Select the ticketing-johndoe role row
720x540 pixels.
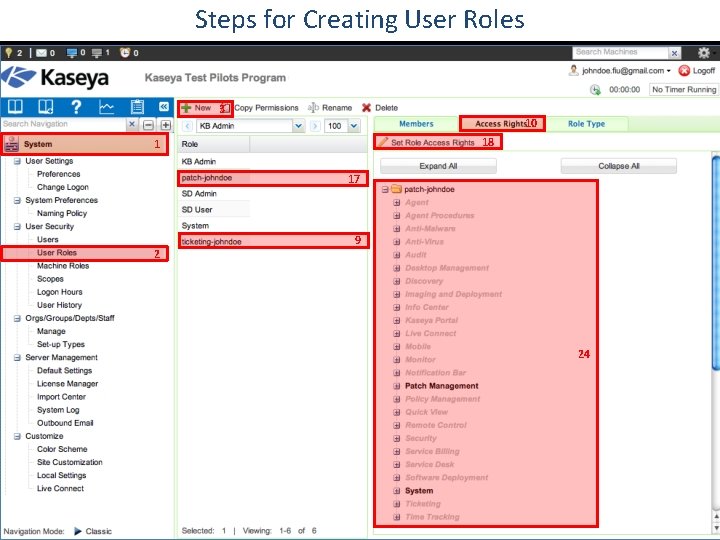273,241
